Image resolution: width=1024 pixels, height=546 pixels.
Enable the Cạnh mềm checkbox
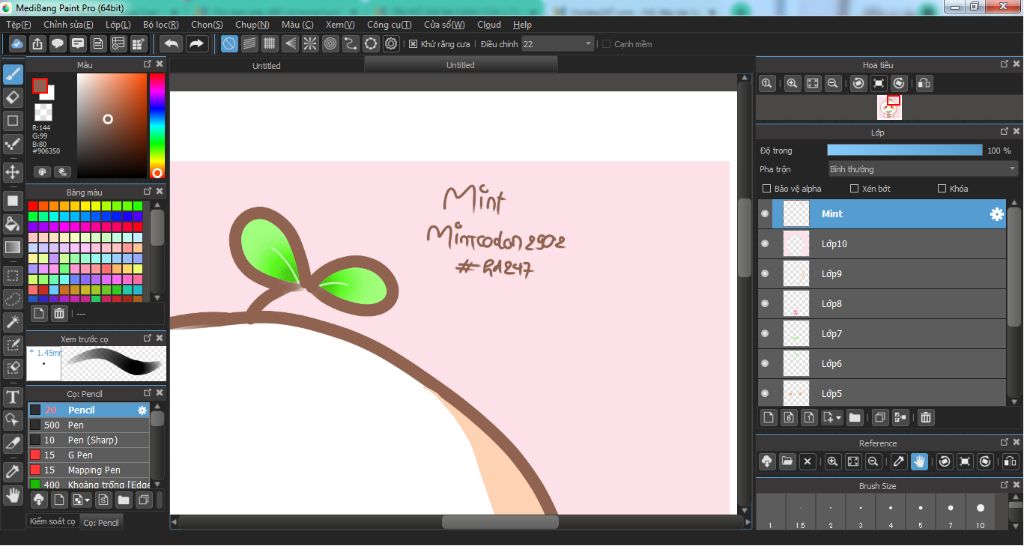(606, 44)
